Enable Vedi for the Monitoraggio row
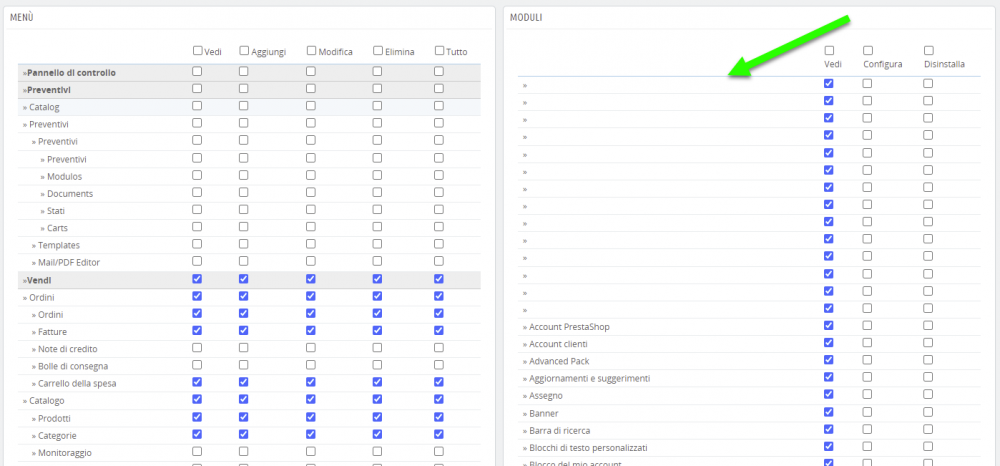Viewport: 1000px width, 466px height. [197, 451]
